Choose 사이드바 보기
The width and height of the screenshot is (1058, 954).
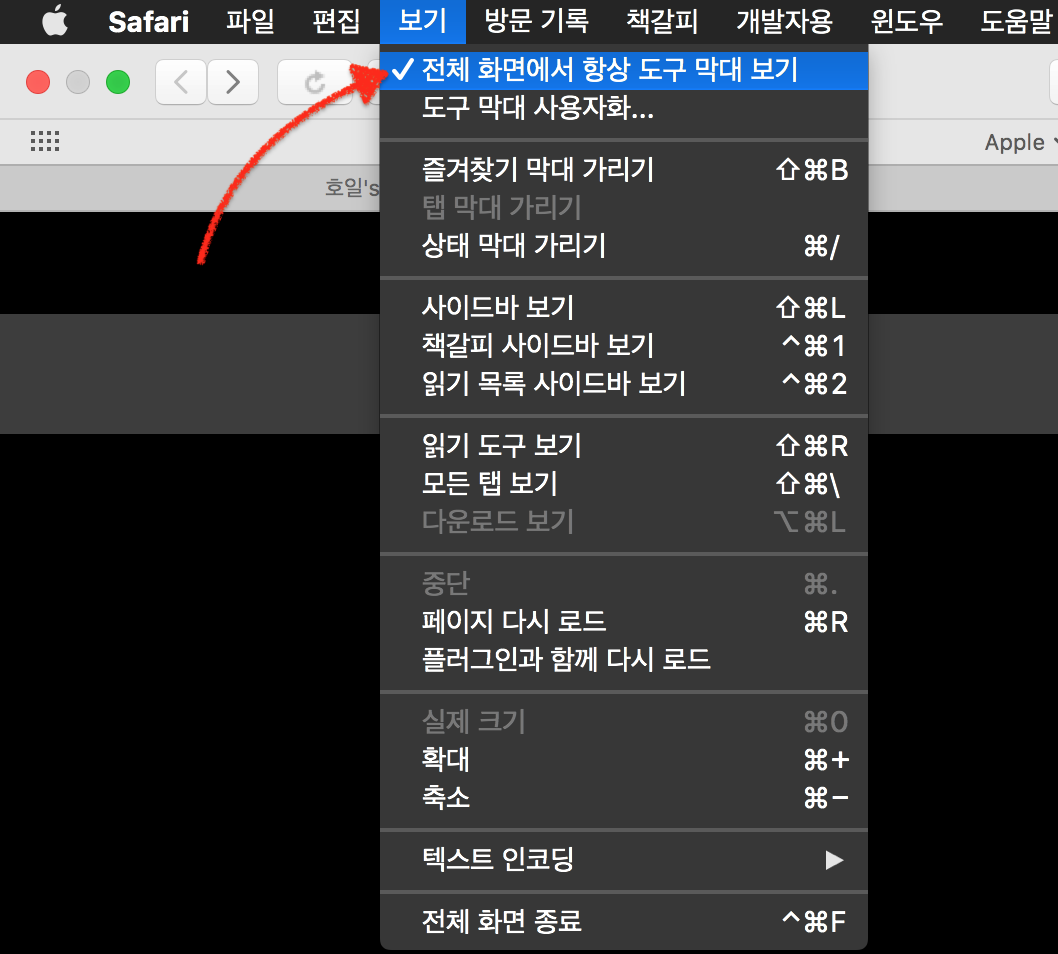point(624,308)
